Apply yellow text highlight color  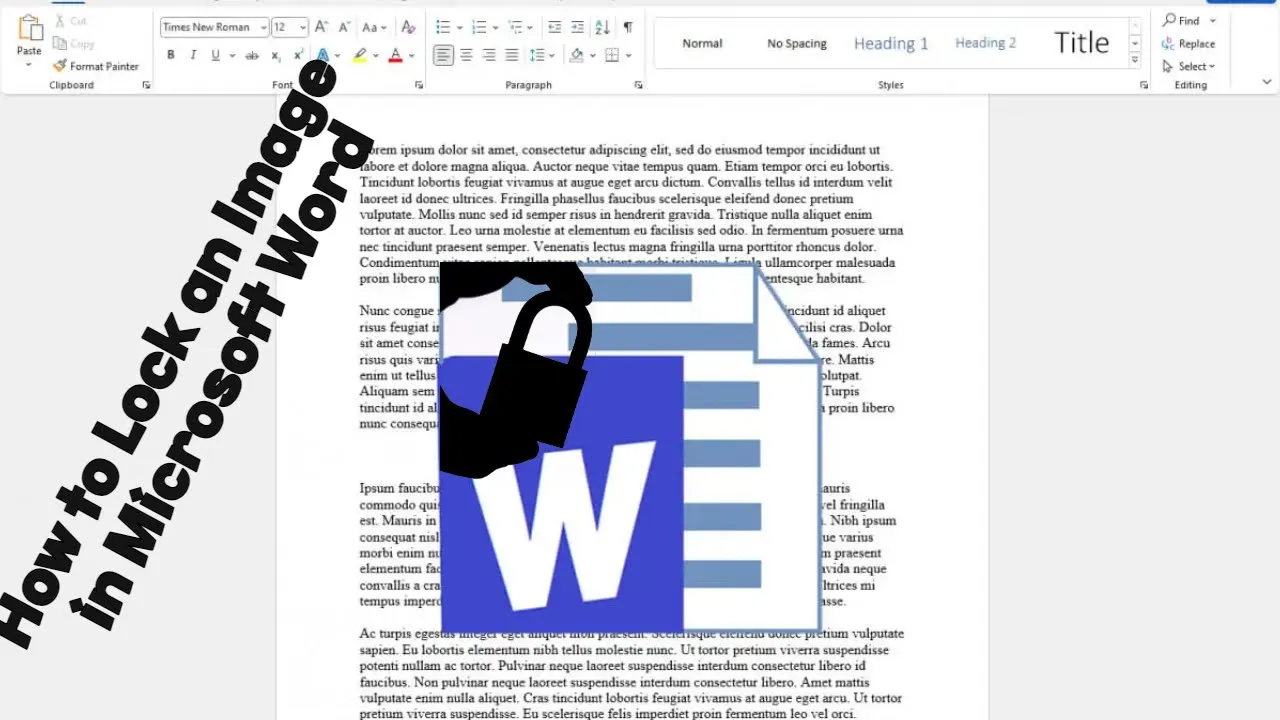360,55
